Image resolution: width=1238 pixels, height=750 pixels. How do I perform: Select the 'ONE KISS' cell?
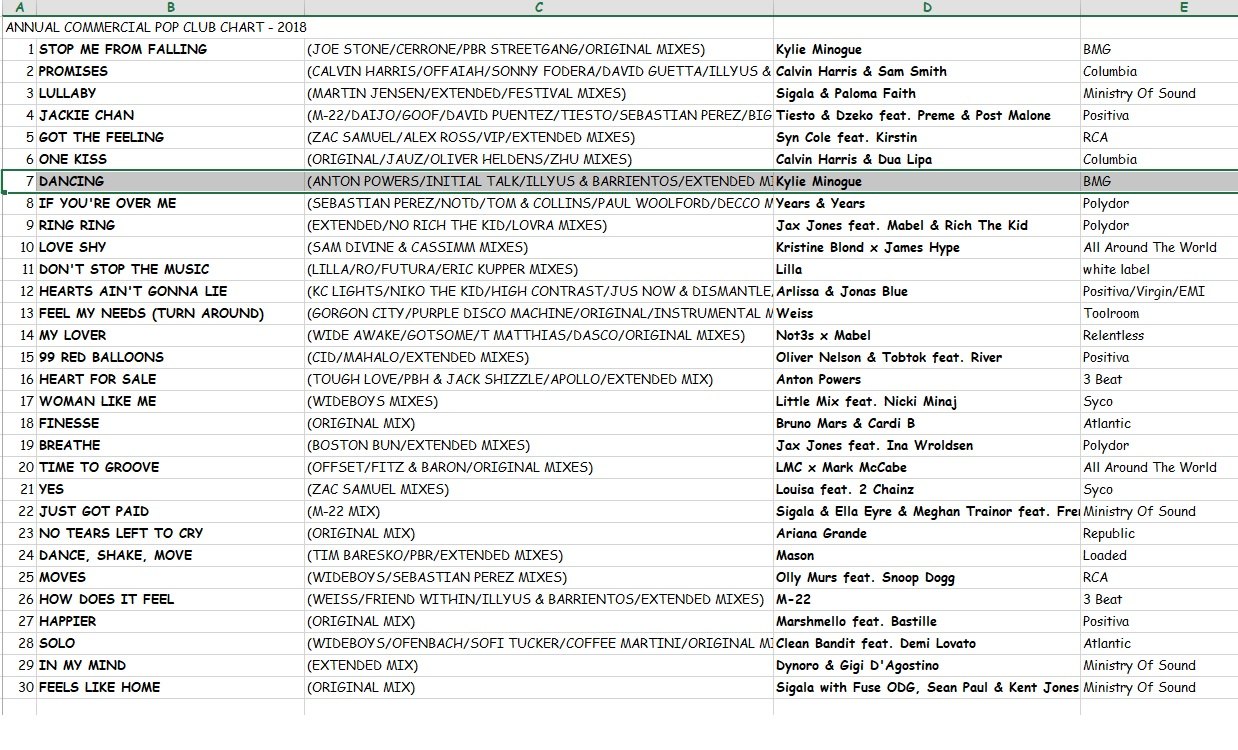click(170, 159)
